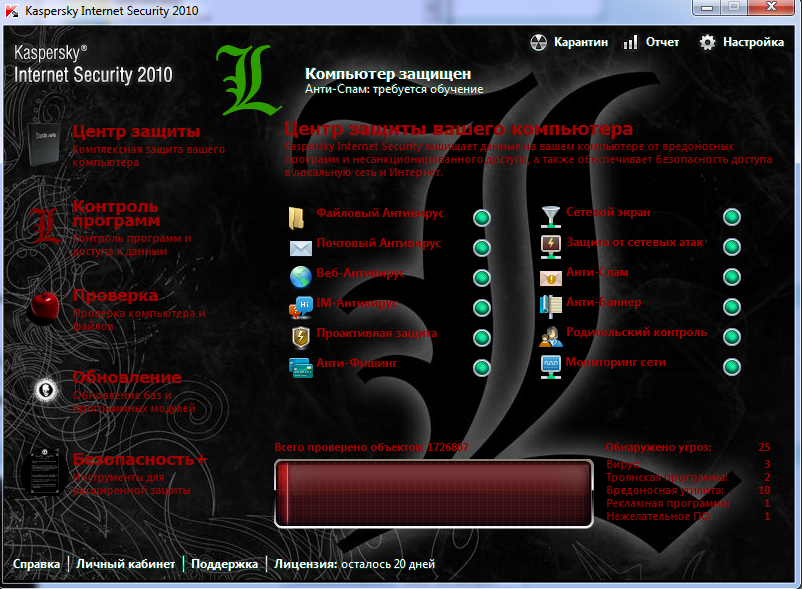The image size is (802, 589).
Task: Toggle the Веб-Антивирус green status indicator
Action: [x=482, y=278]
